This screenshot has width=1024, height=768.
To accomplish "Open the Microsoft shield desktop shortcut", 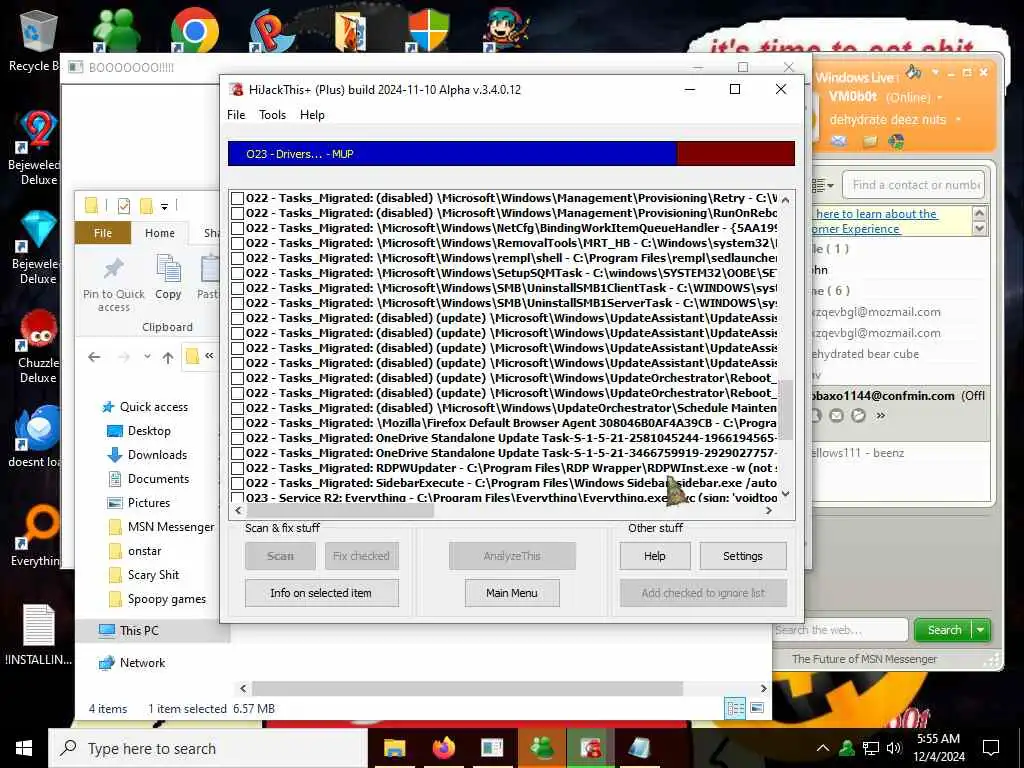I will 428,29.
